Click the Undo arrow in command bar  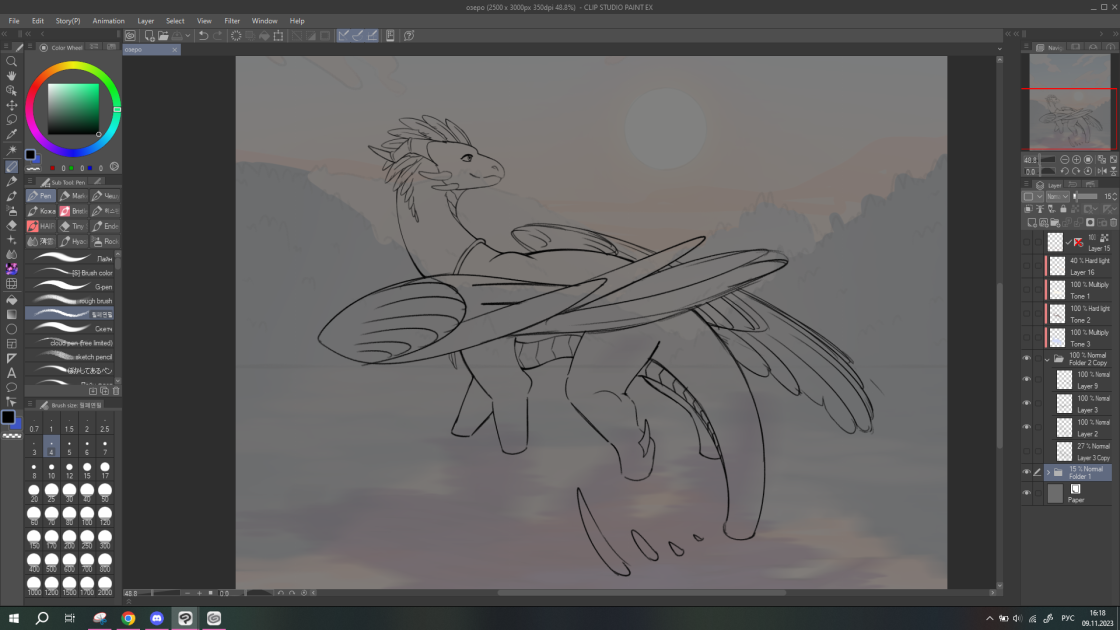pyautogui.click(x=203, y=36)
